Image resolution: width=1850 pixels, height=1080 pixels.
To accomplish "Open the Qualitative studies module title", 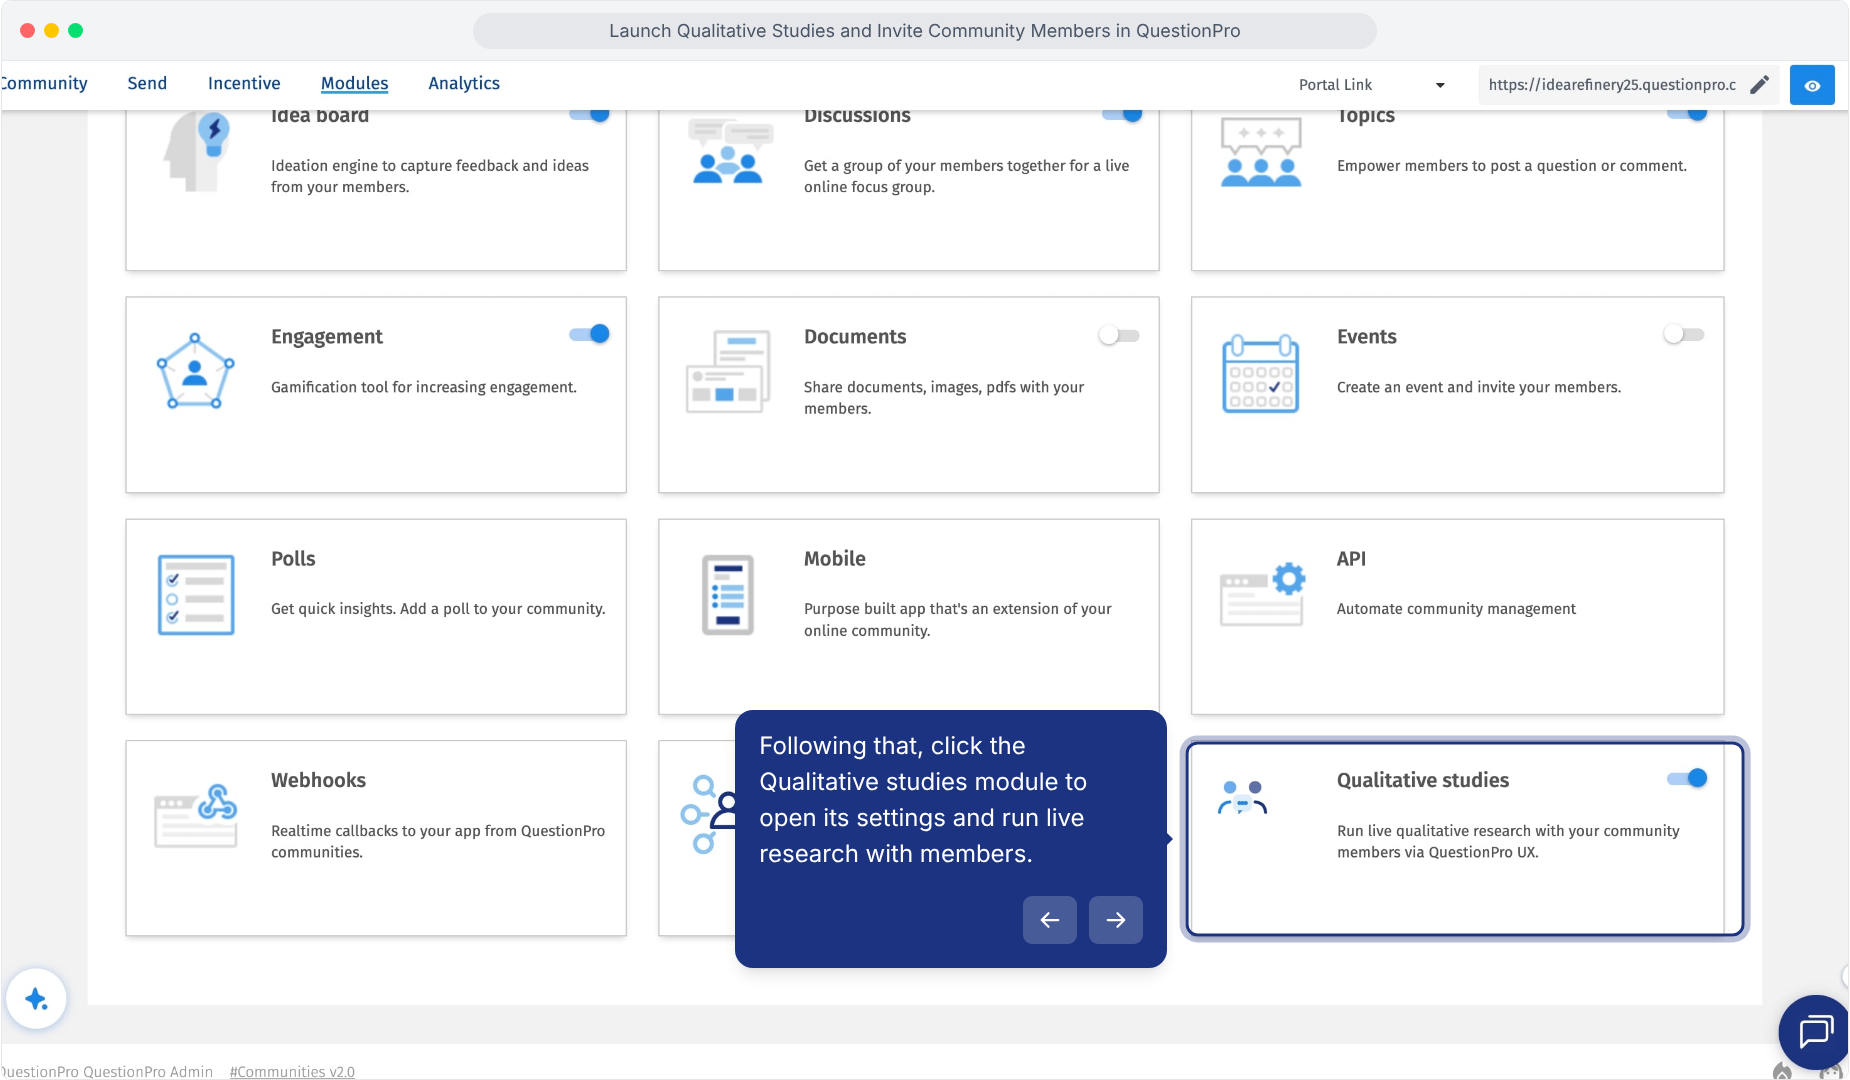I will (x=1423, y=780).
